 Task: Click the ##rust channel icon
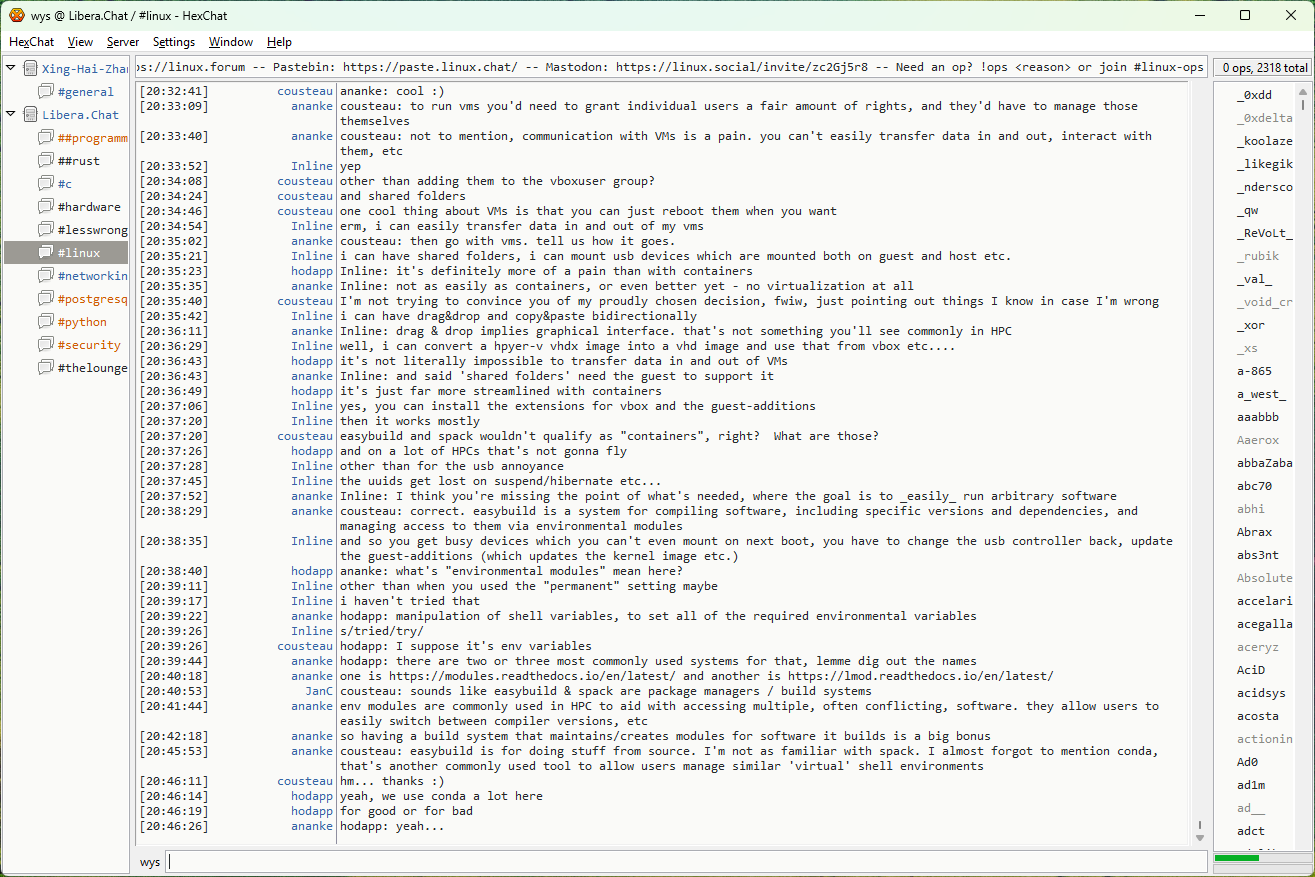[x=46, y=161]
